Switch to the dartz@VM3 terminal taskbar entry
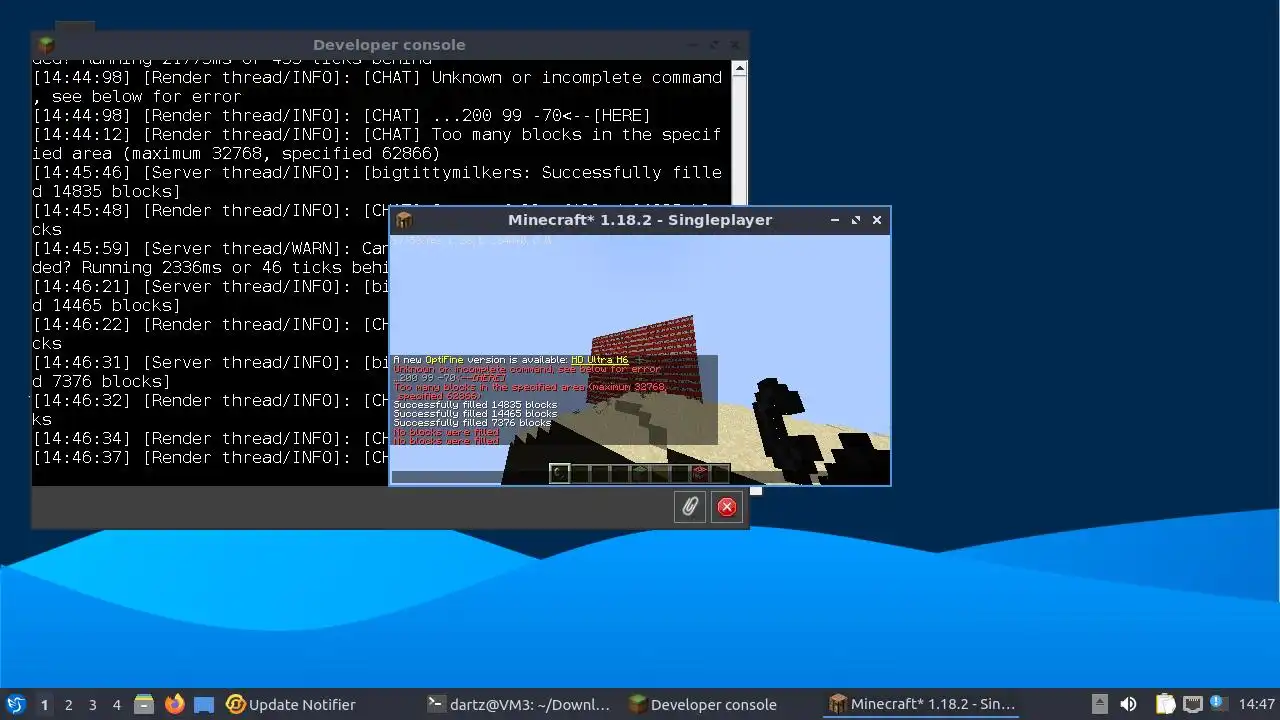Screen dimensions: 1280x720 (x=518, y=704)
